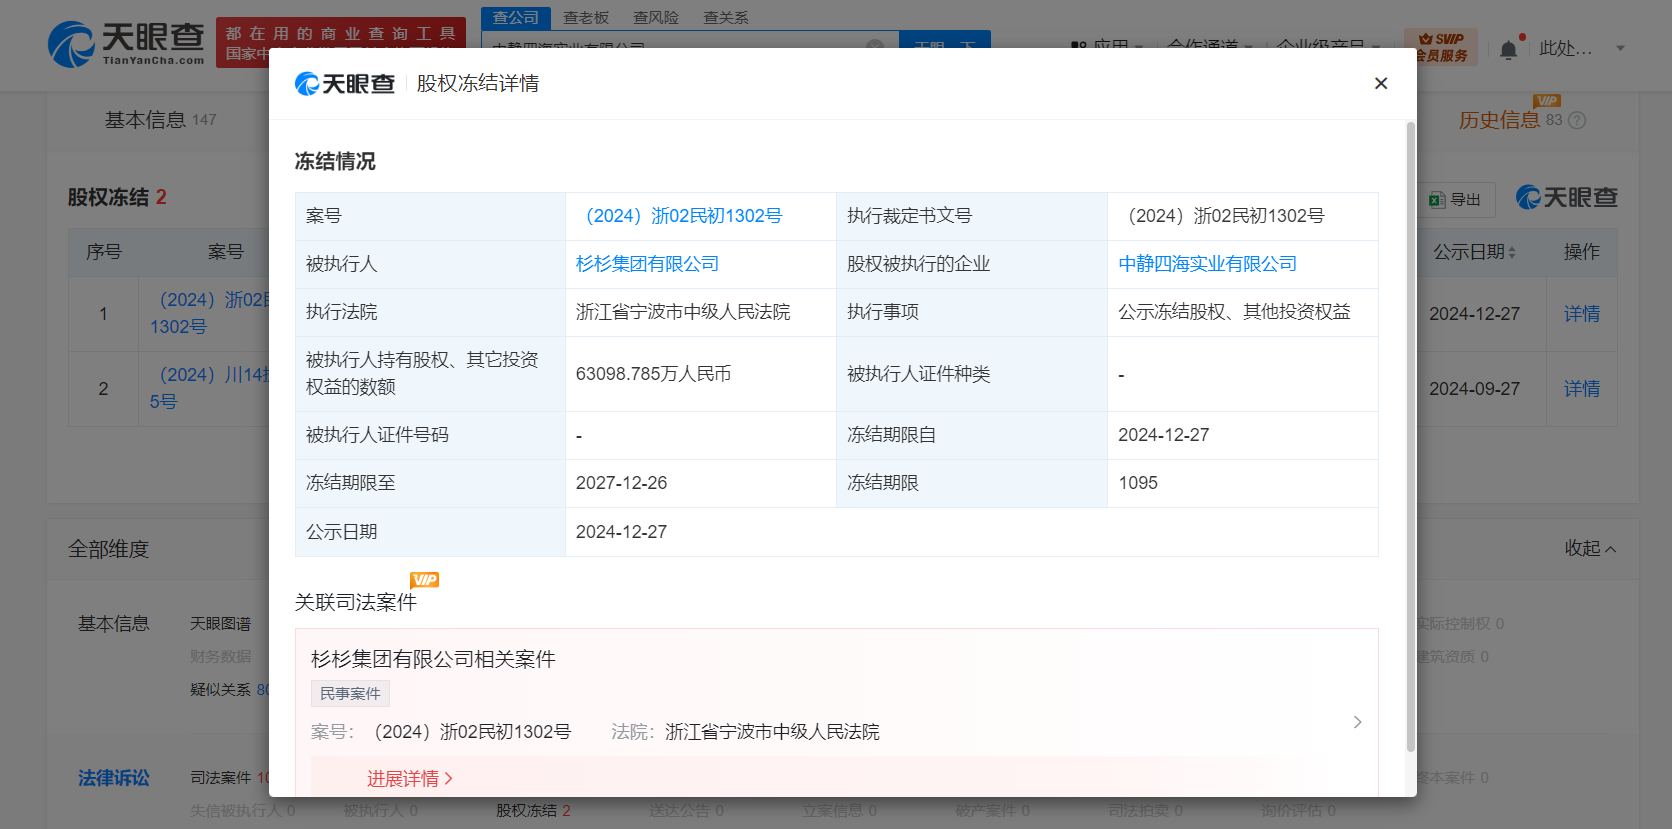The height and width of the screenshot is (829, 1672).
Task: Open 详情 for the 2024-09-27 row
Action: pos(1581,389)
